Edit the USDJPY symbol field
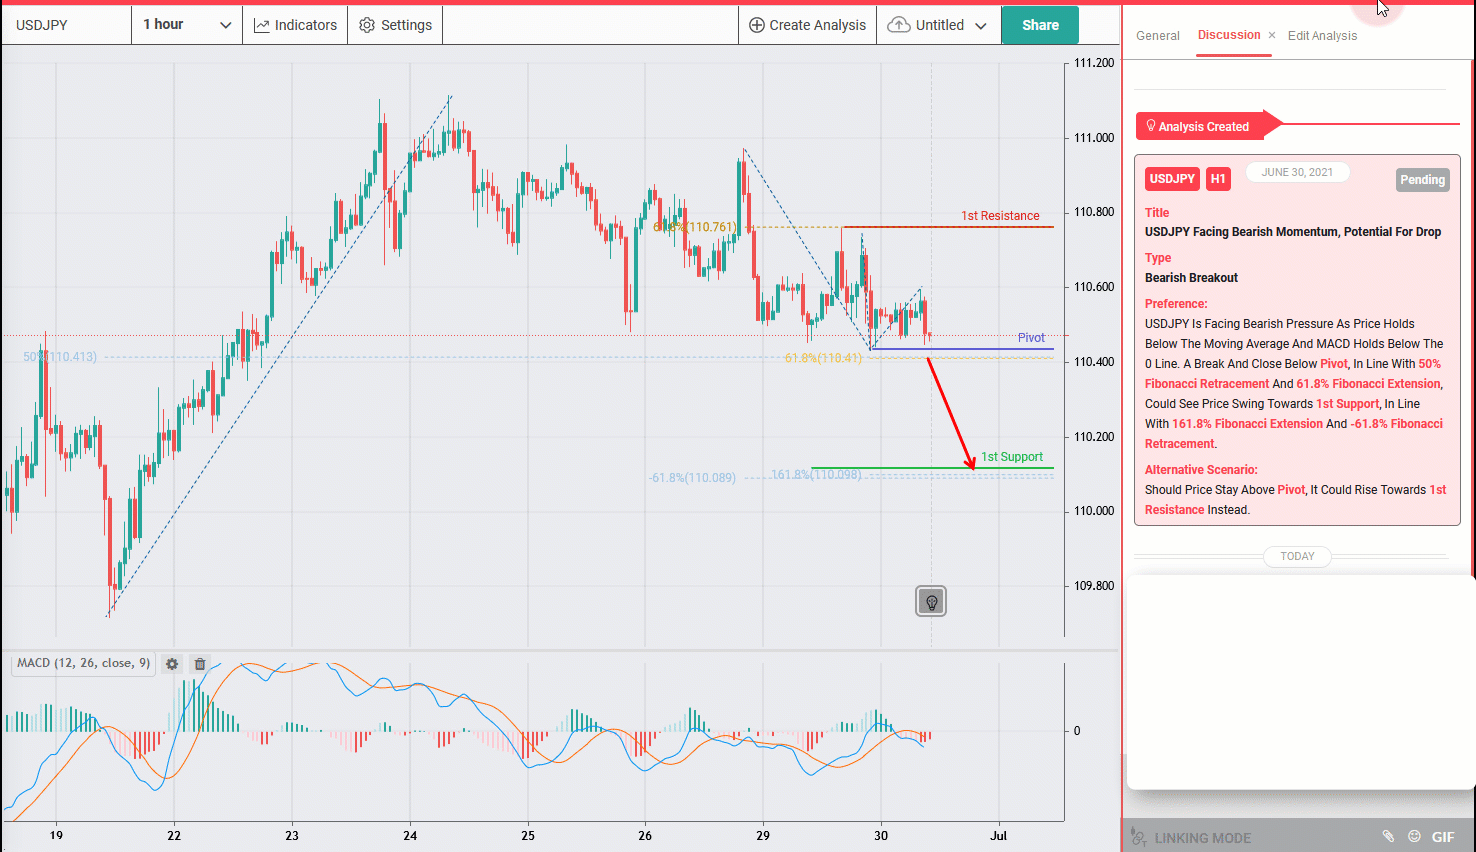This screenshot has height=852, width=1476. 66,25
